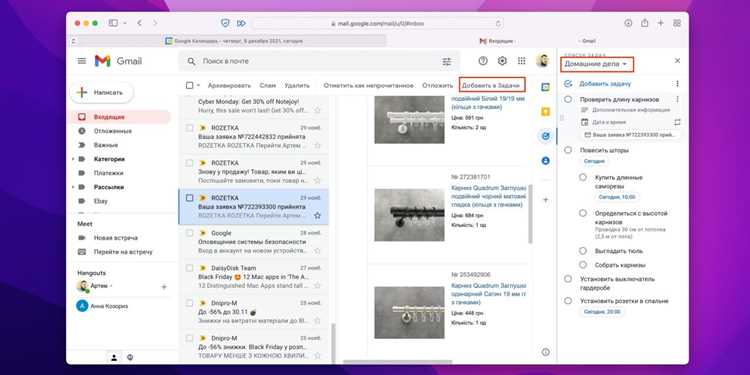Switch to the Входящие Safari tab
Image resolution: width=750 pixels, height=375 pixels.
[496, 41]
